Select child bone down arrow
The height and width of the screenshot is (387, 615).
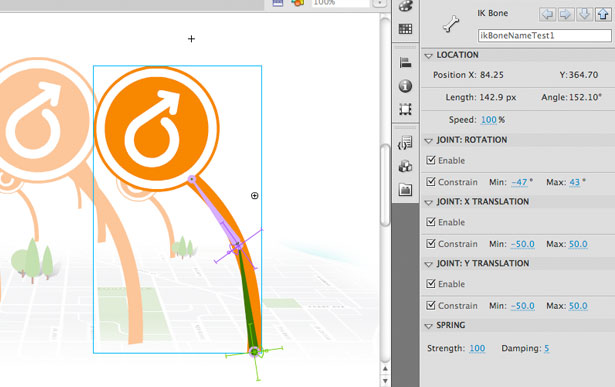pos(584,15)
